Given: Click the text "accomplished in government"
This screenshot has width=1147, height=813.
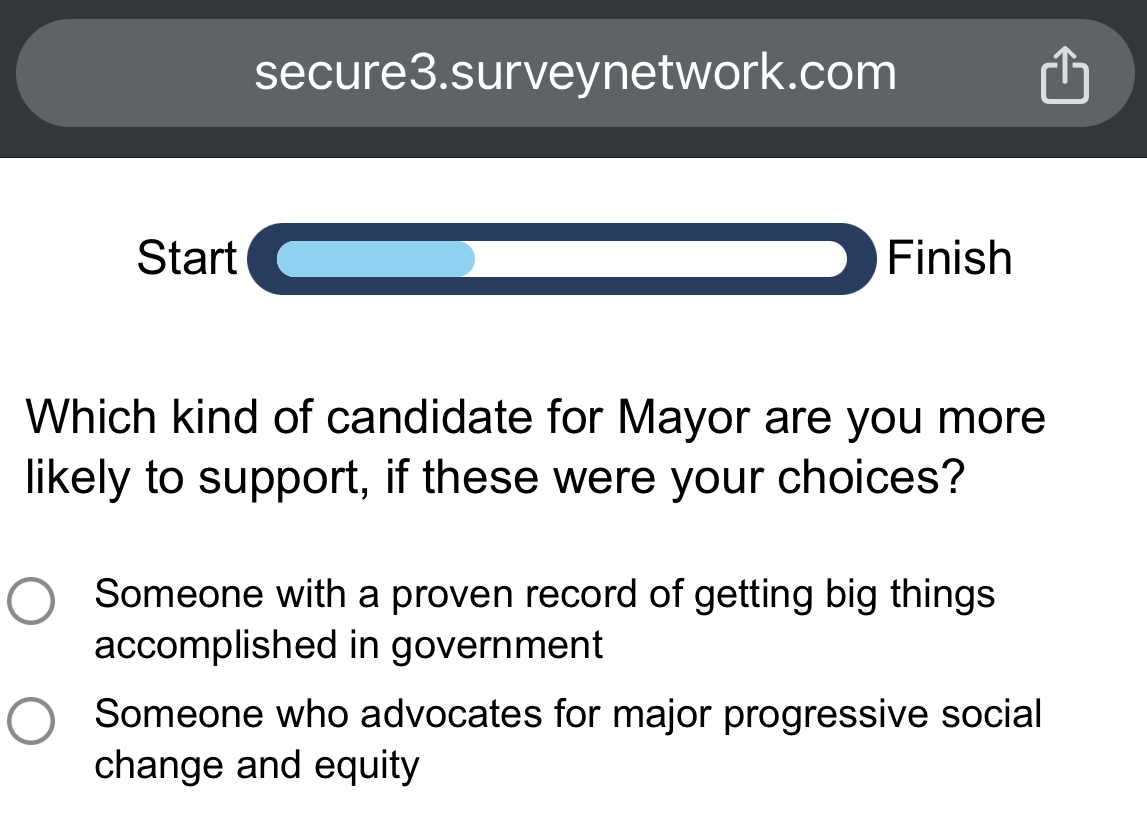Looking at the screenshot, I should [348, 645].
